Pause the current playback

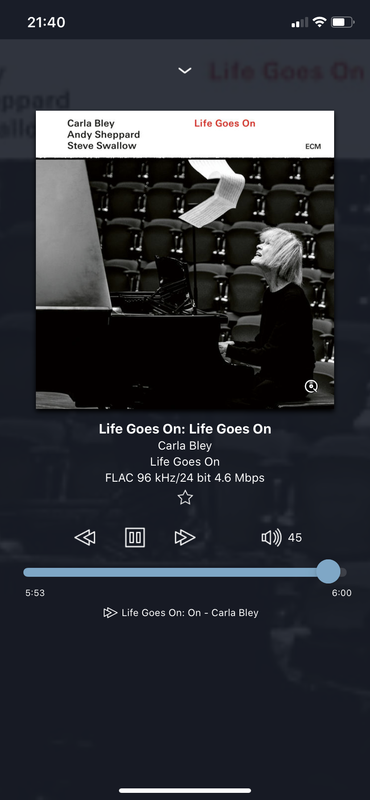[135, 538]
